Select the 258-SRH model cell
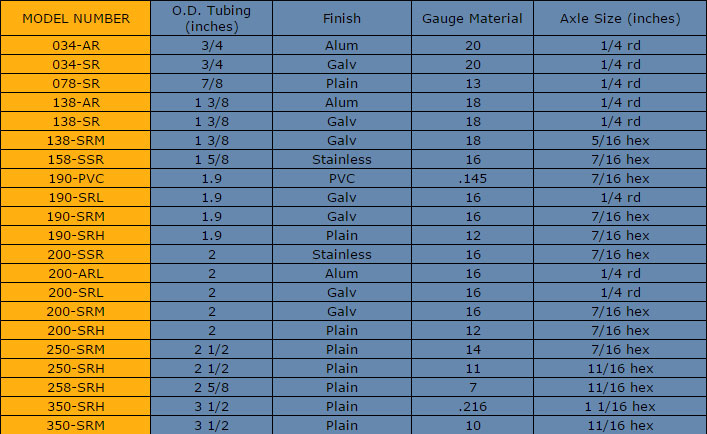 76,387
